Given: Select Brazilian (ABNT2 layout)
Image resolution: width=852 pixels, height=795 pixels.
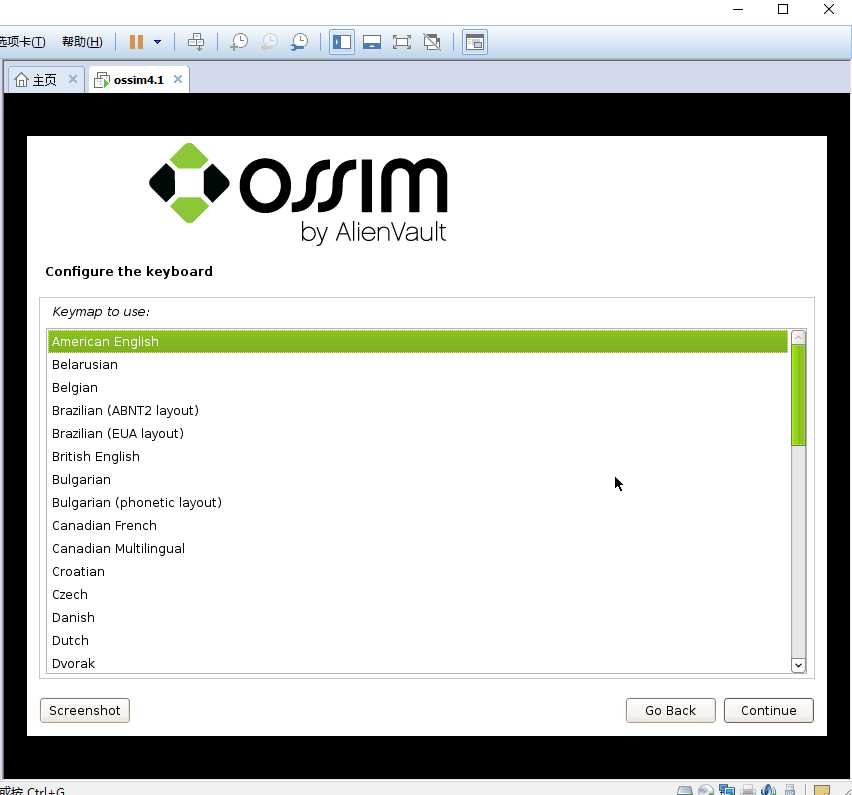Looking at the screenshot, I should point(417,411).
